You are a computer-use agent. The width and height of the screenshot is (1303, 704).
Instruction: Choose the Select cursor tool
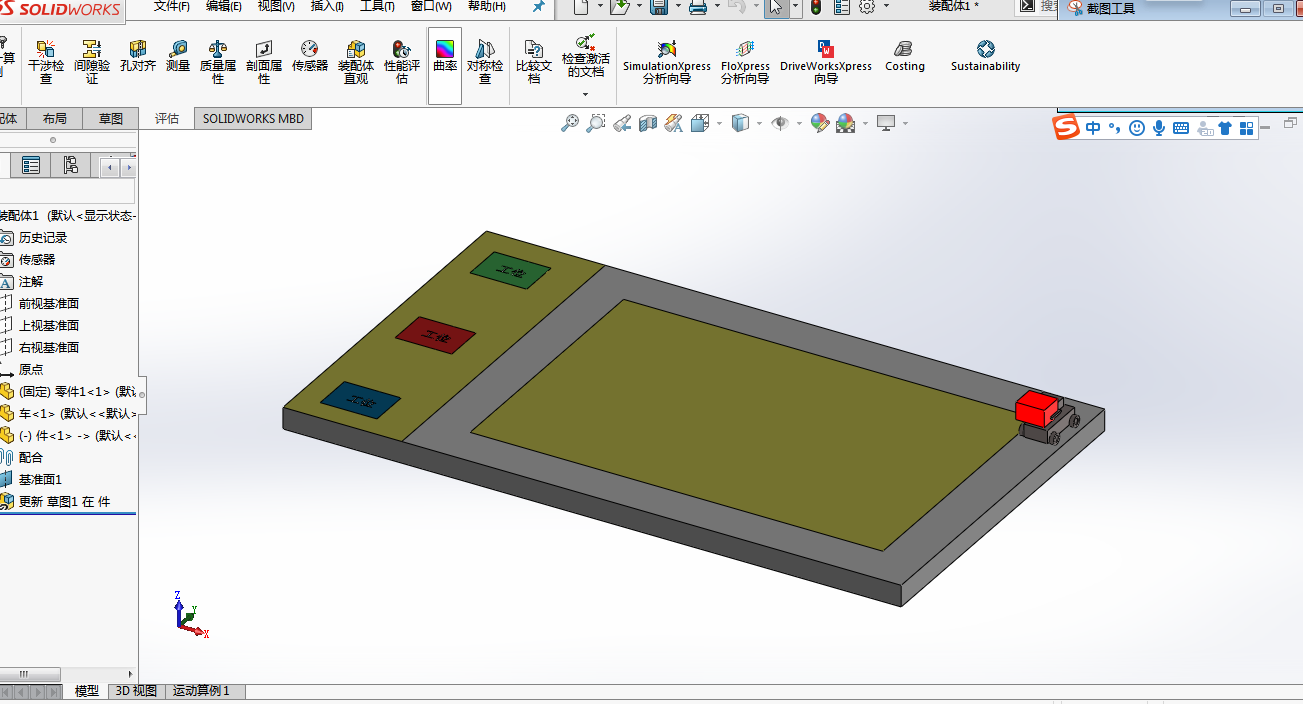[x=776, y=7]
